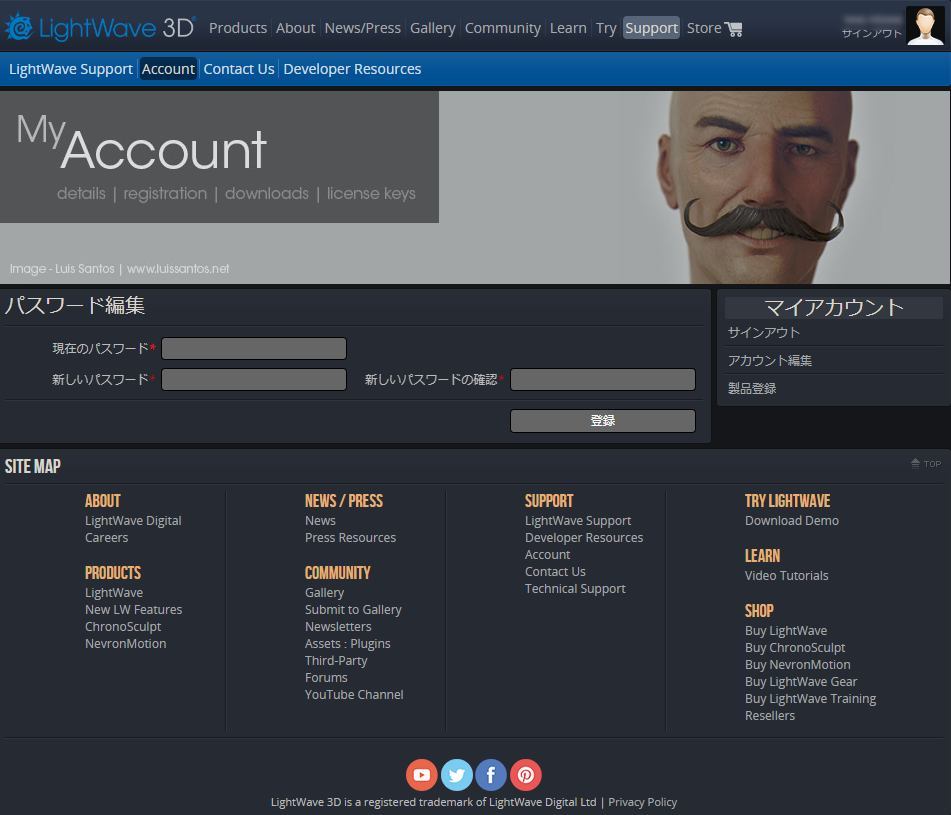Go to Assets : Plugins link

pyautogui.click(x=348, y=643)
